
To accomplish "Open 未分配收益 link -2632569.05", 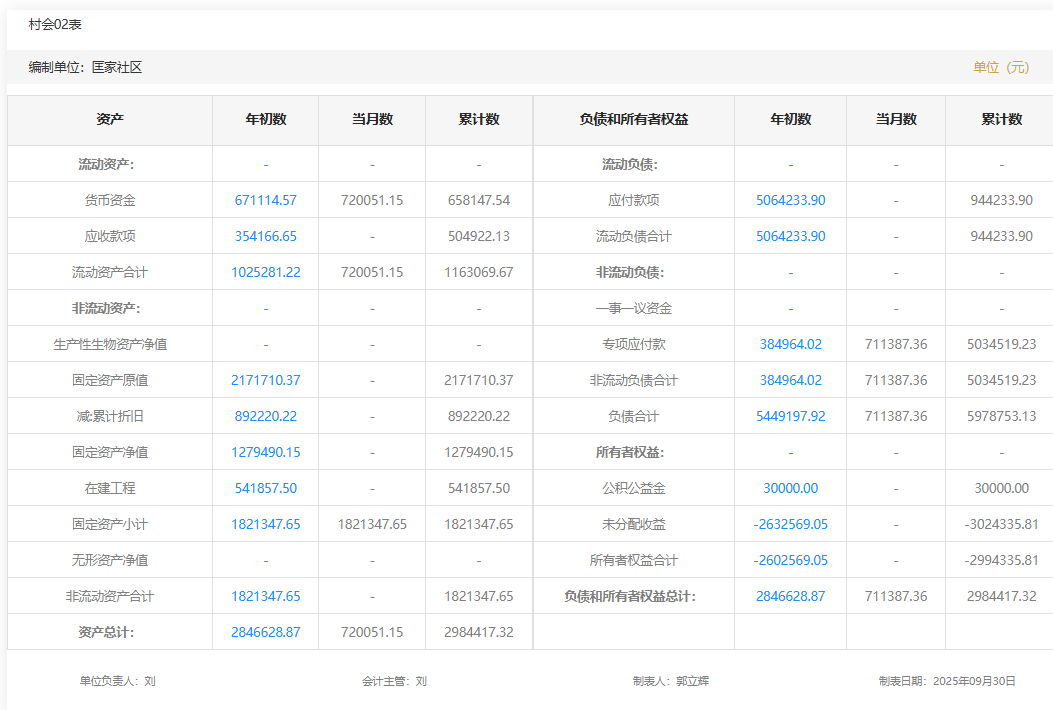I will [790, 524].
